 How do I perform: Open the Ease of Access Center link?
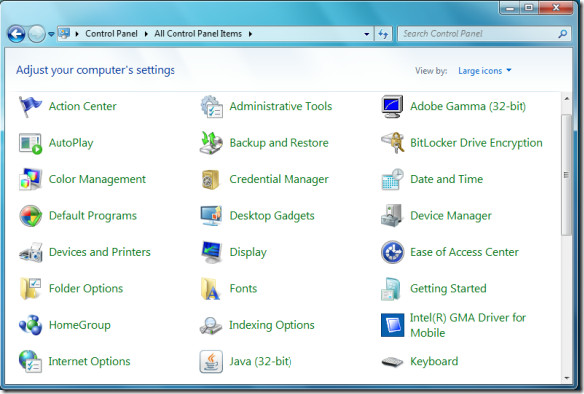coord(464,252)
